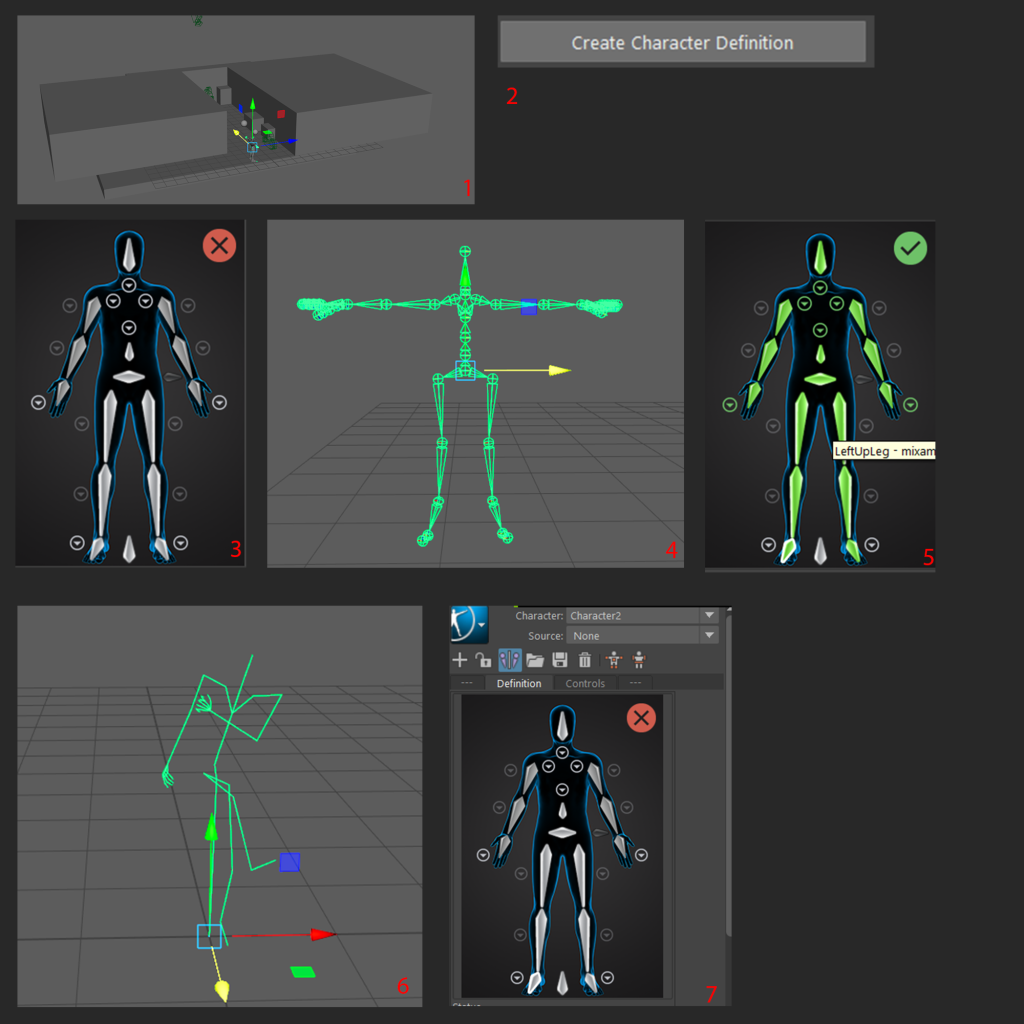Click the LeftUpLeg tooltip text
1024x1024 pixels.
click(884, 451)
